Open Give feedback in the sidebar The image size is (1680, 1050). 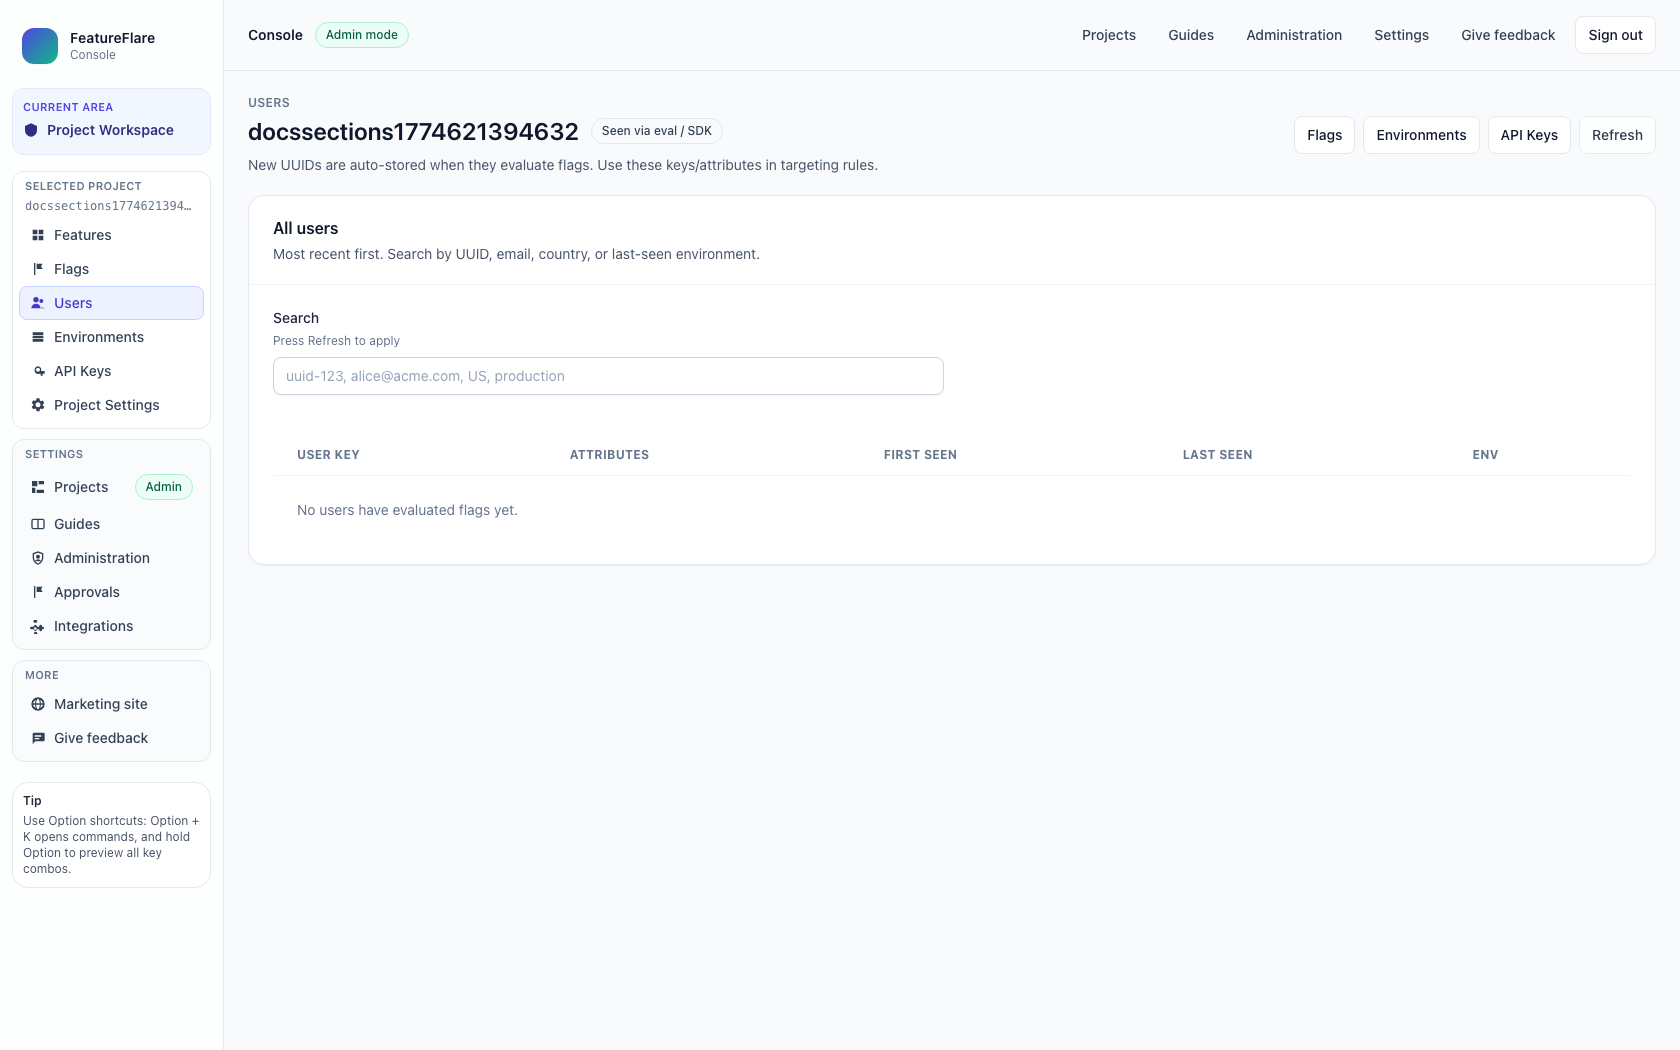(x=111, y=738)
